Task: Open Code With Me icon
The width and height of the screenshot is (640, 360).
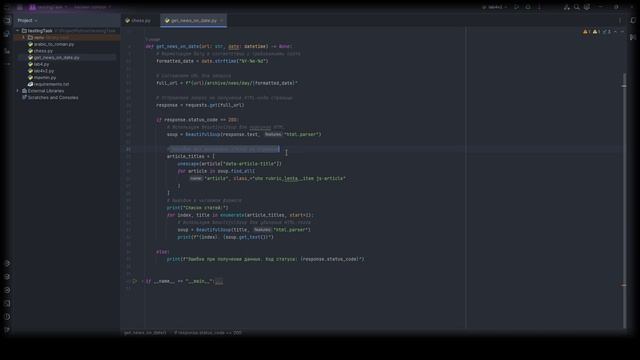Action: [567, 7]
